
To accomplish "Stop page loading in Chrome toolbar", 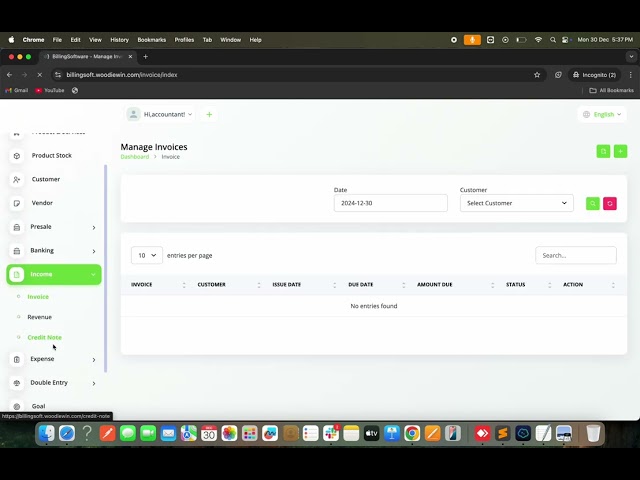I will click(40, 75).
